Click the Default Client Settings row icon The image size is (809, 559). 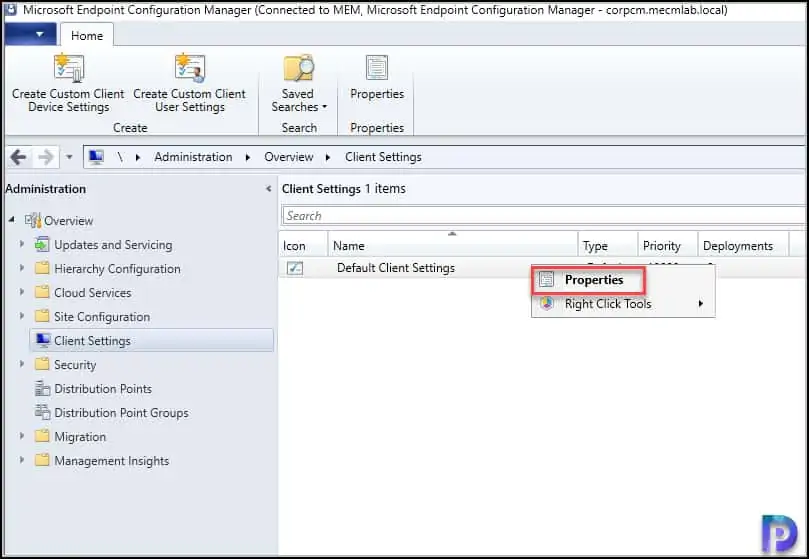295,268
